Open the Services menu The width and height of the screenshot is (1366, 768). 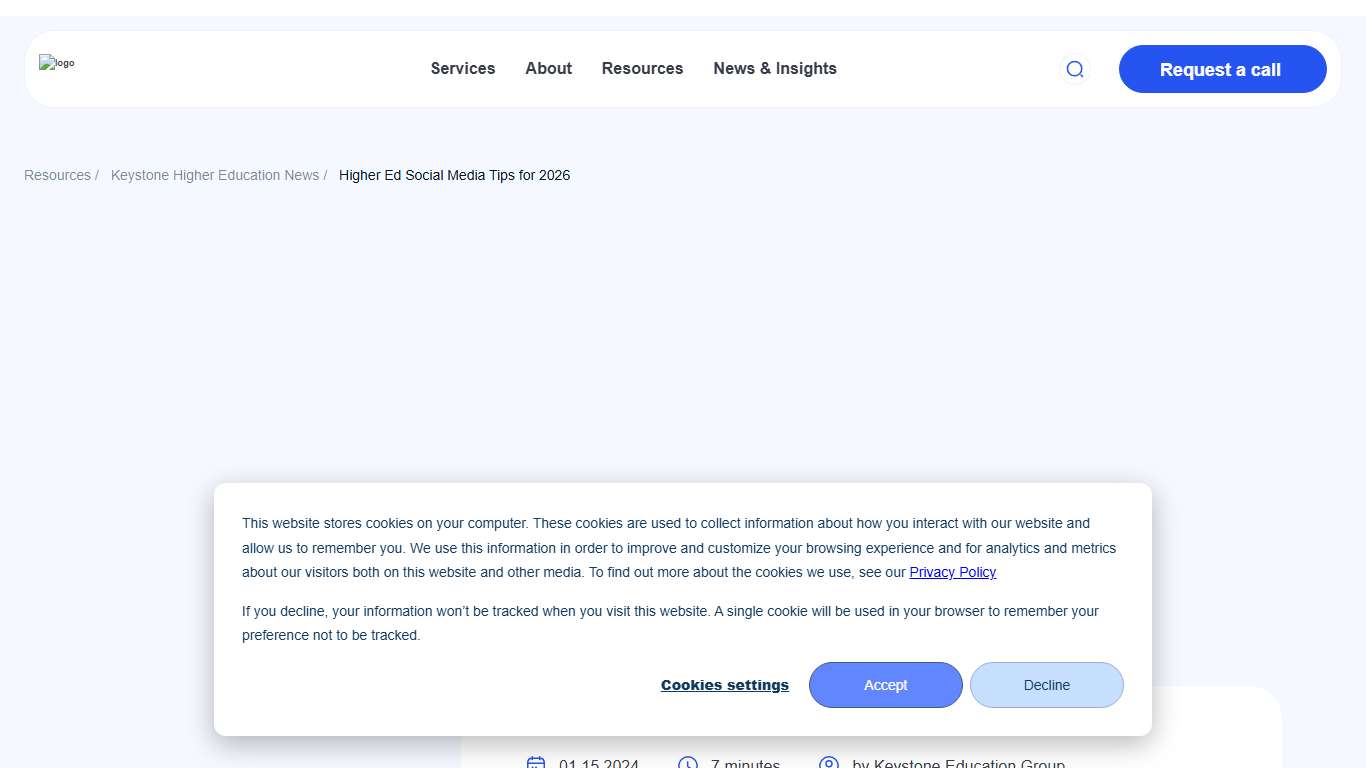point(463,68)
